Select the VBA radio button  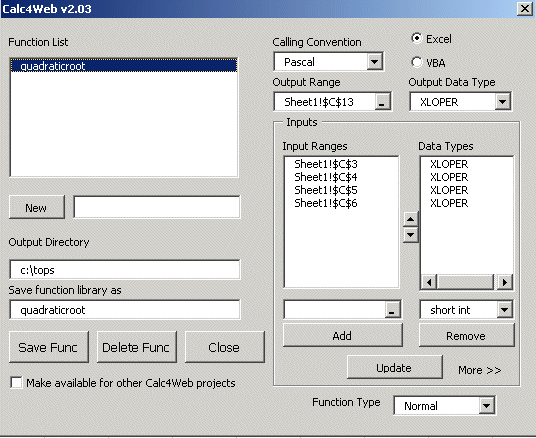[x=417, y=62]
